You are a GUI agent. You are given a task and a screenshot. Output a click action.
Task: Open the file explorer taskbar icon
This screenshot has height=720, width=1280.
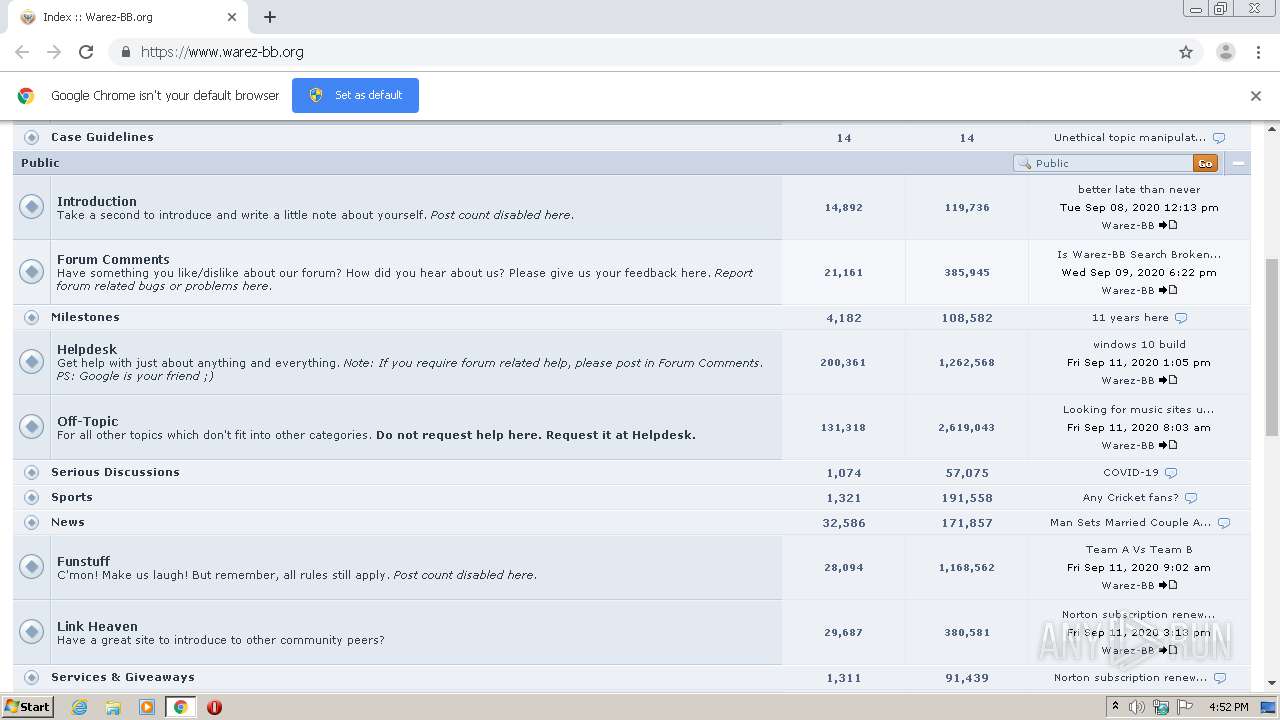point(113,707)
